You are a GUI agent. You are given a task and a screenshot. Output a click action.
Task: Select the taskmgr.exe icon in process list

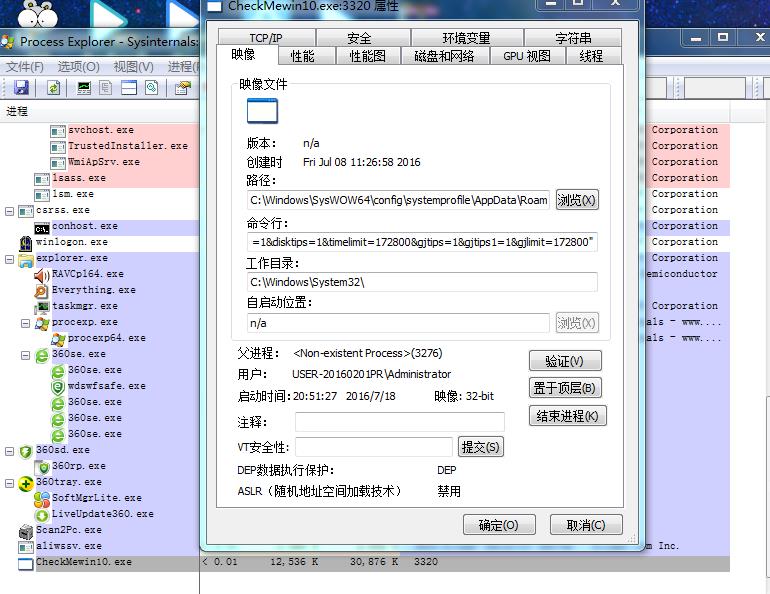coord(42,307)
